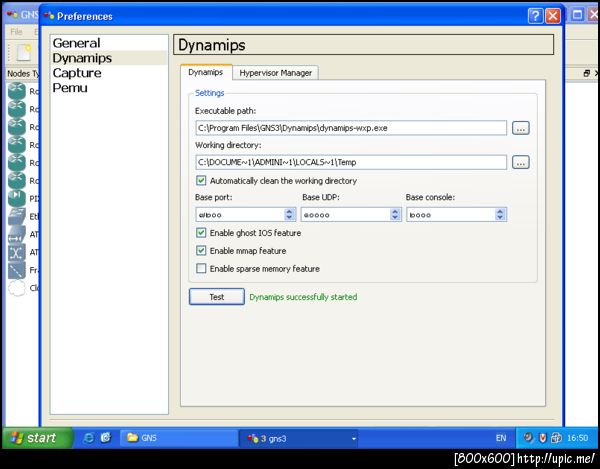Disable the ghost IOS feature checkbox
600x469 pixels.
pos(201,233)
